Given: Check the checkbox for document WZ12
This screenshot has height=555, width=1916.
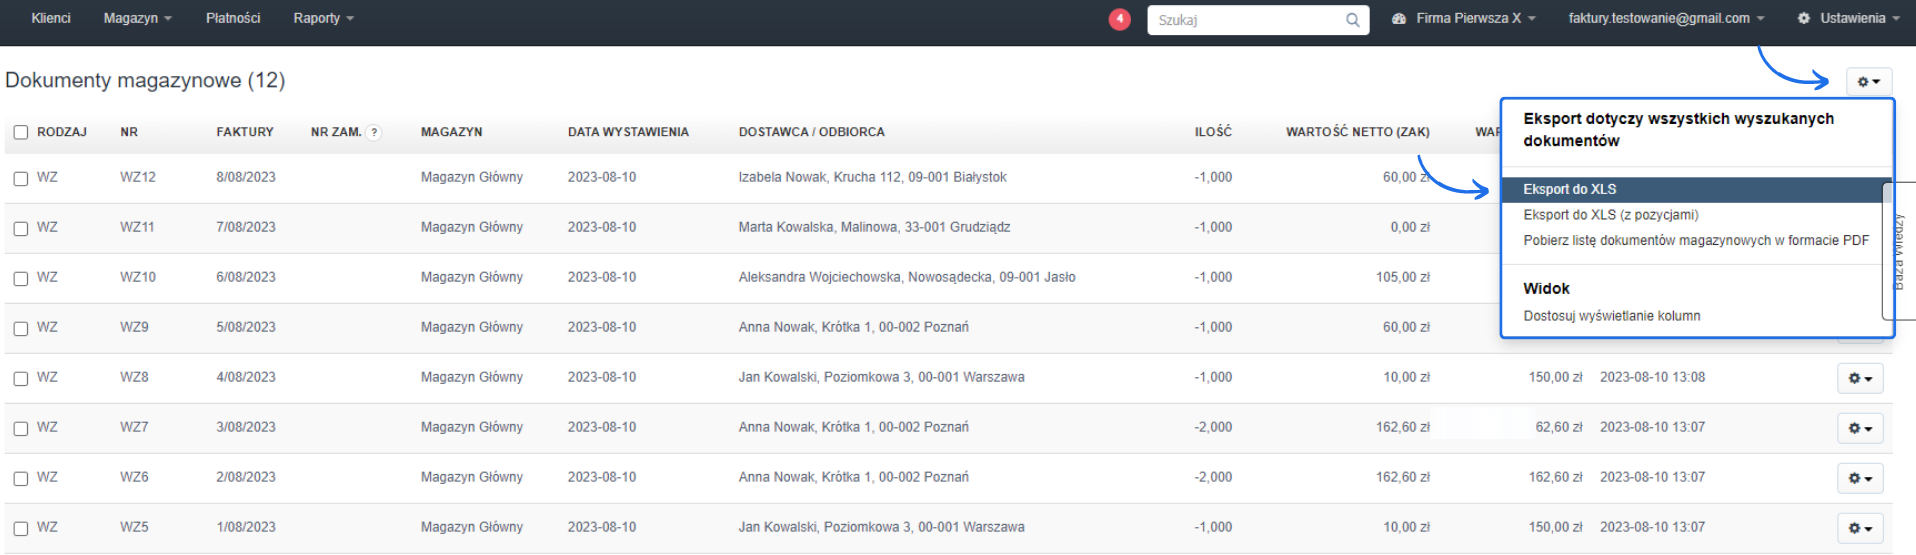Looking at the screenshot, I should [21, 178].
